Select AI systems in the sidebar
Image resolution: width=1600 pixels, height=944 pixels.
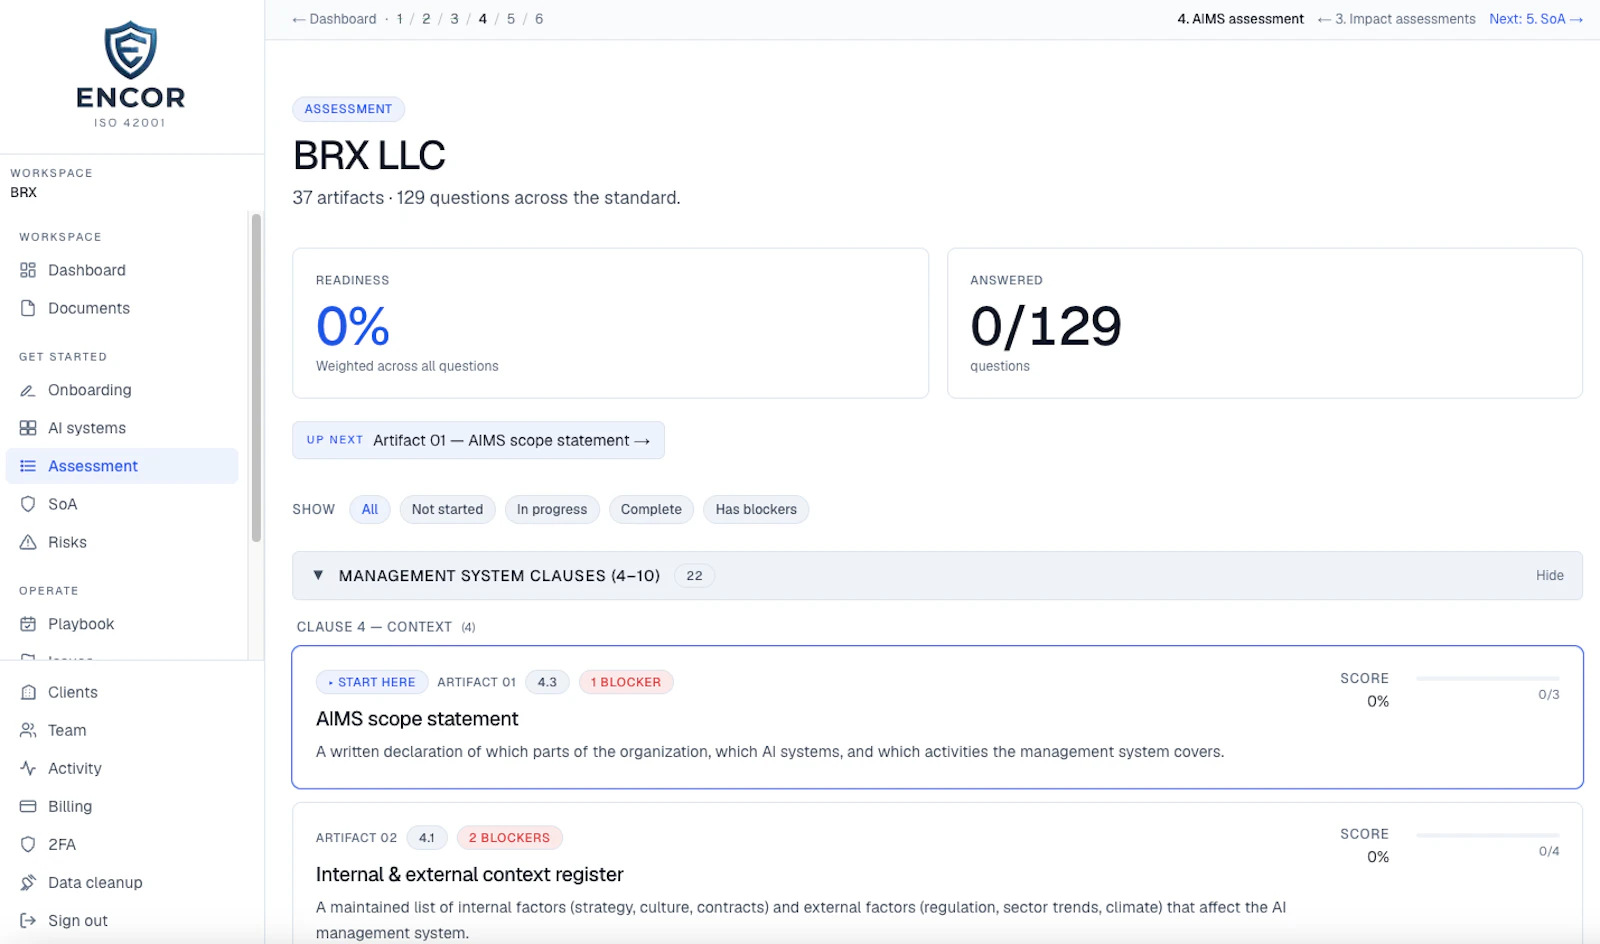[122, 428]
